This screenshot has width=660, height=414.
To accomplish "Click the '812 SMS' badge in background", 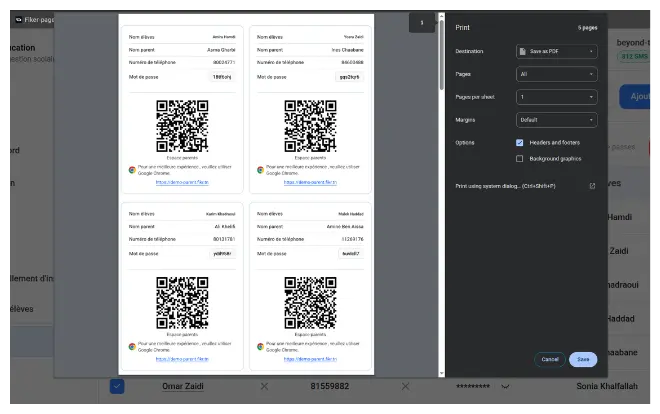I will point(634,56).
